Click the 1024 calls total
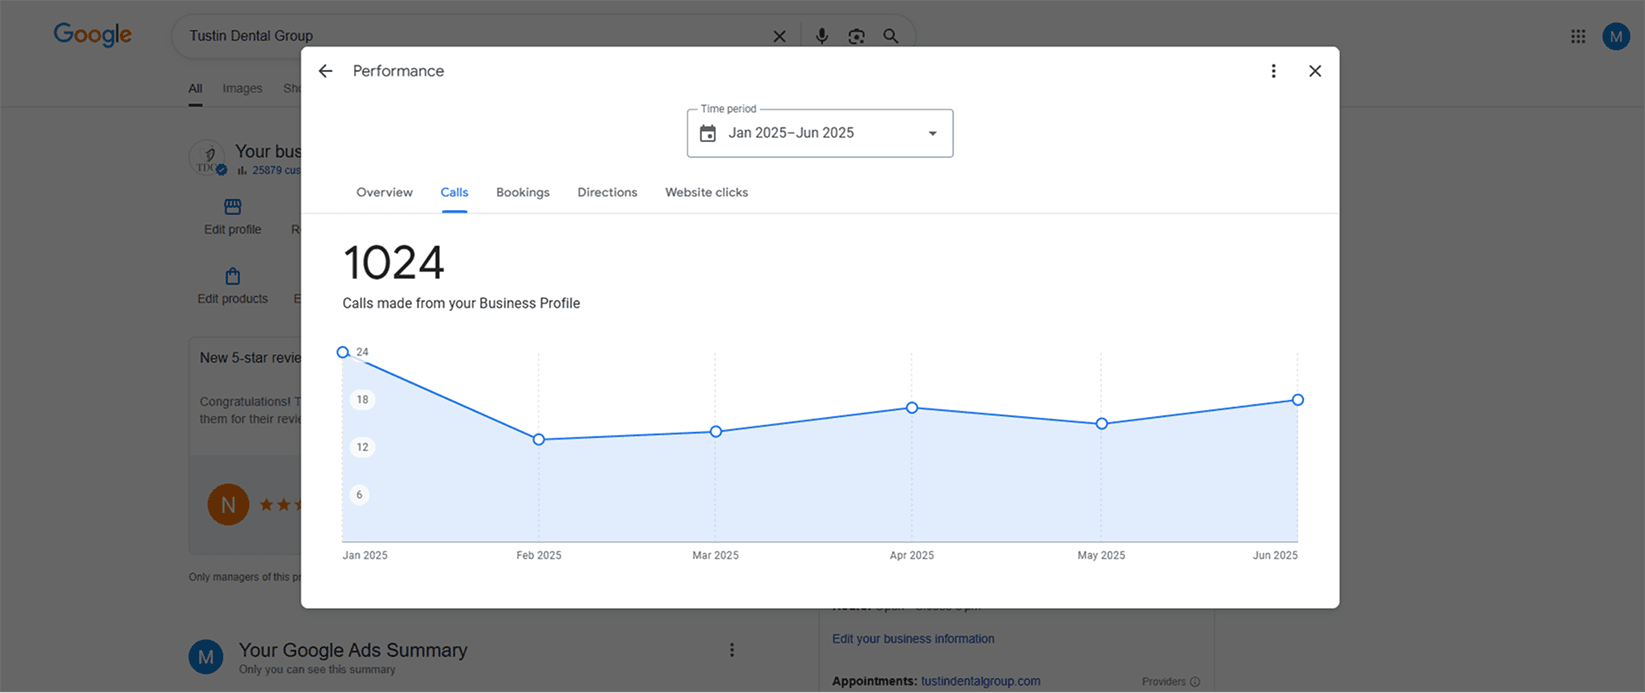This screenshot has height=693, width=1645. (394, 263)
